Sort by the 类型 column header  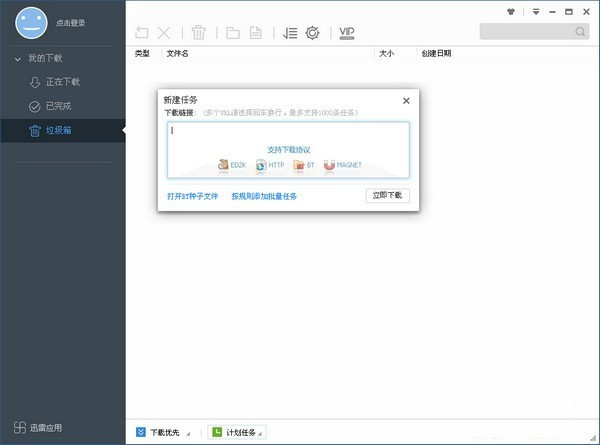(x=142, y=54)
